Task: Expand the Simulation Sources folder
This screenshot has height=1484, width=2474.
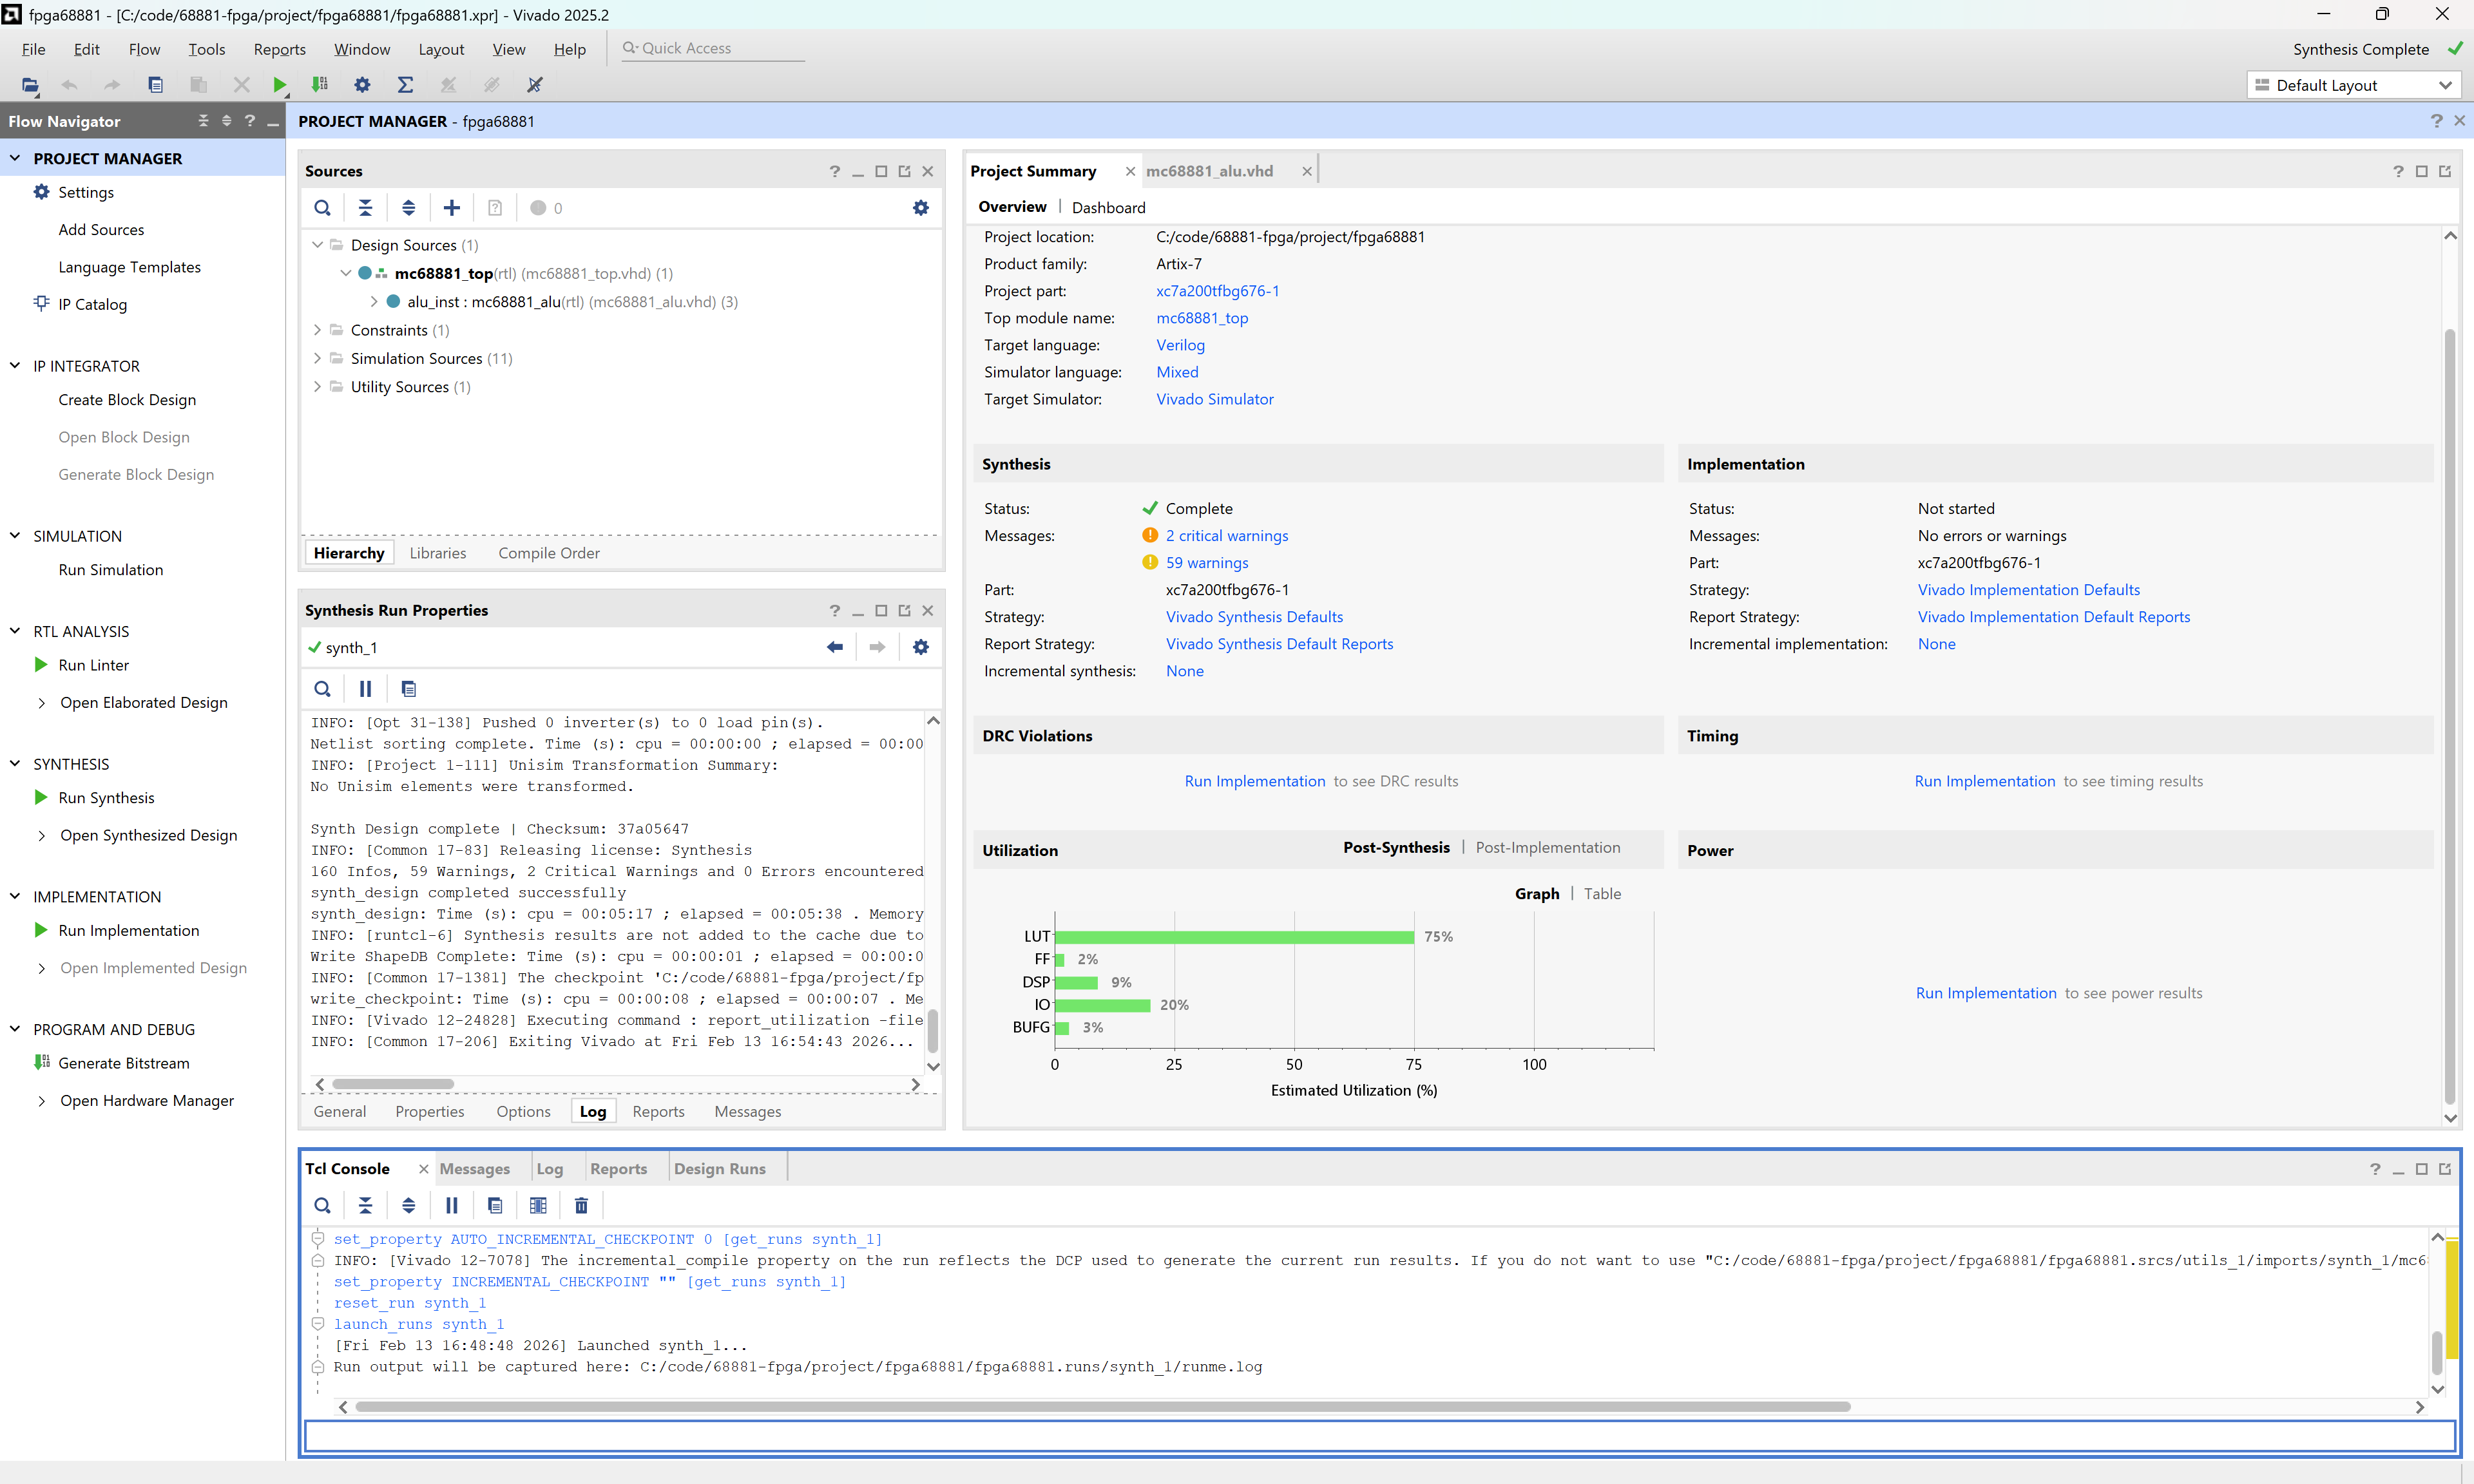Action: coord(318,358)
